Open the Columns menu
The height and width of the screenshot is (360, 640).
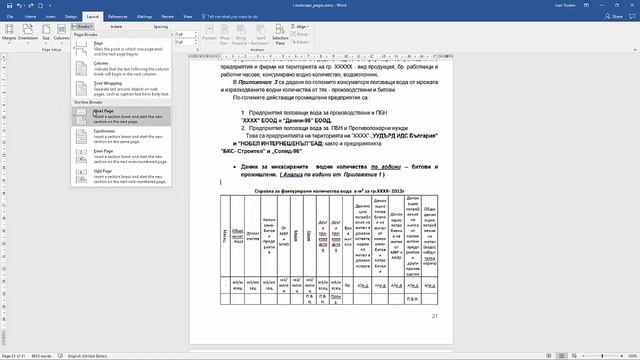[x=61, y=33]
